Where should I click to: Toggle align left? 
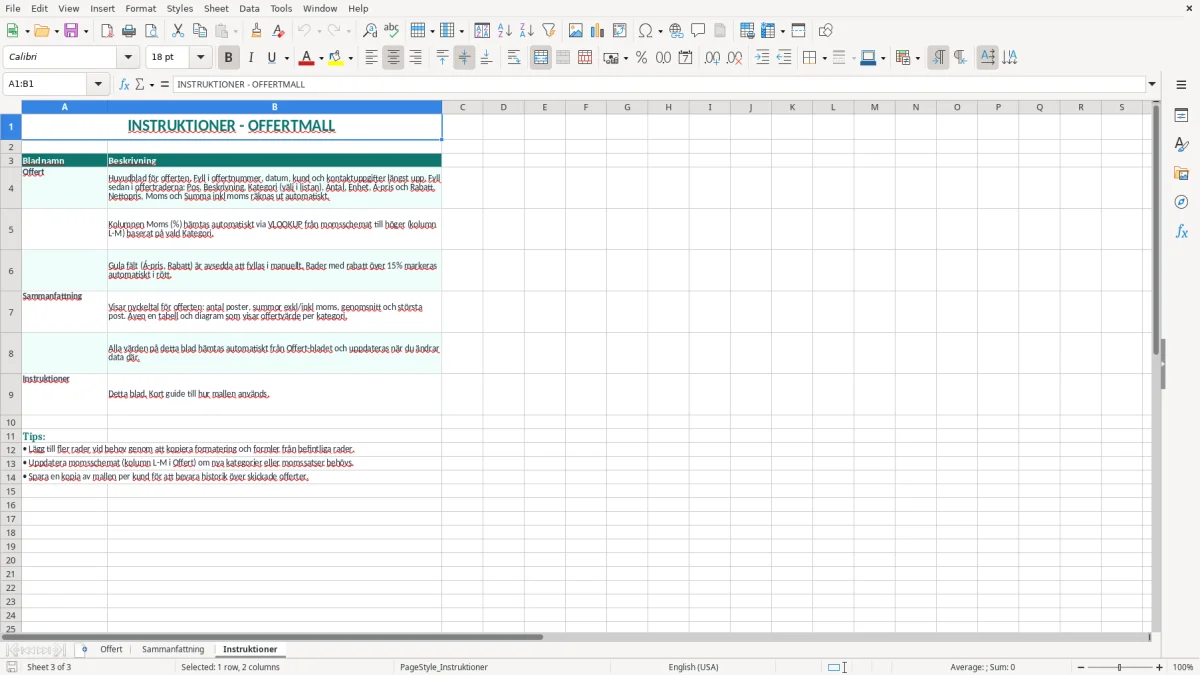[x=371, y=58]
